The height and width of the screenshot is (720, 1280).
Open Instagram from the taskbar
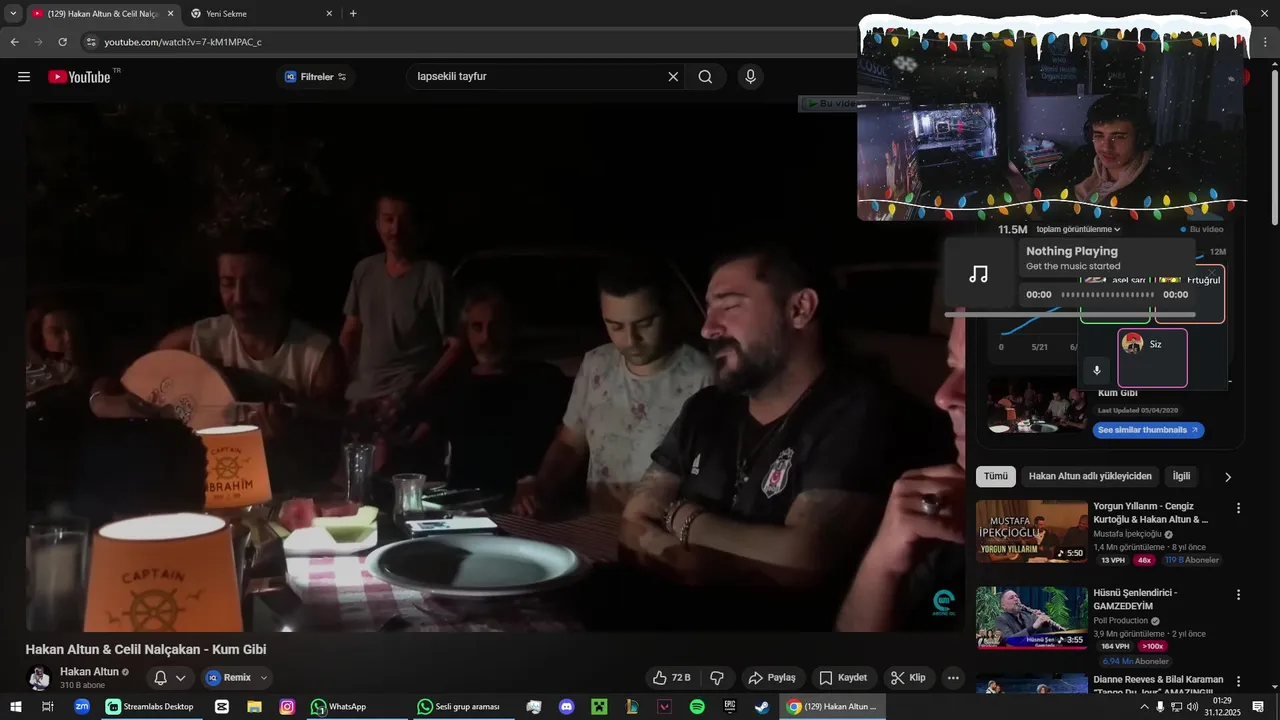(287, 707)
